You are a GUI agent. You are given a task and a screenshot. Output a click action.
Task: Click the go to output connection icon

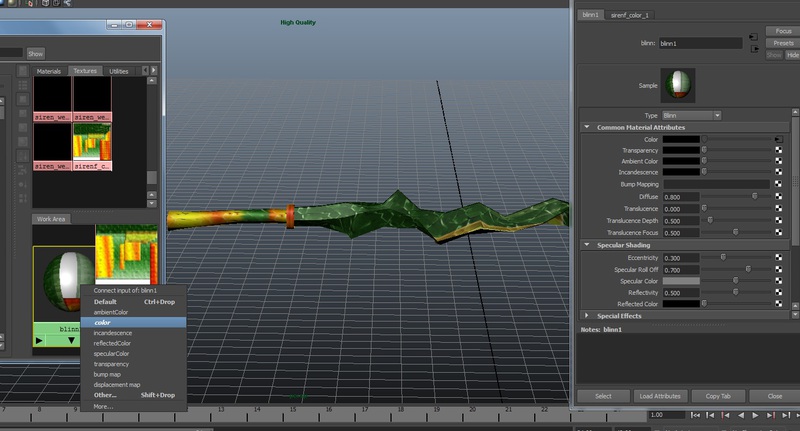point(755,49)
